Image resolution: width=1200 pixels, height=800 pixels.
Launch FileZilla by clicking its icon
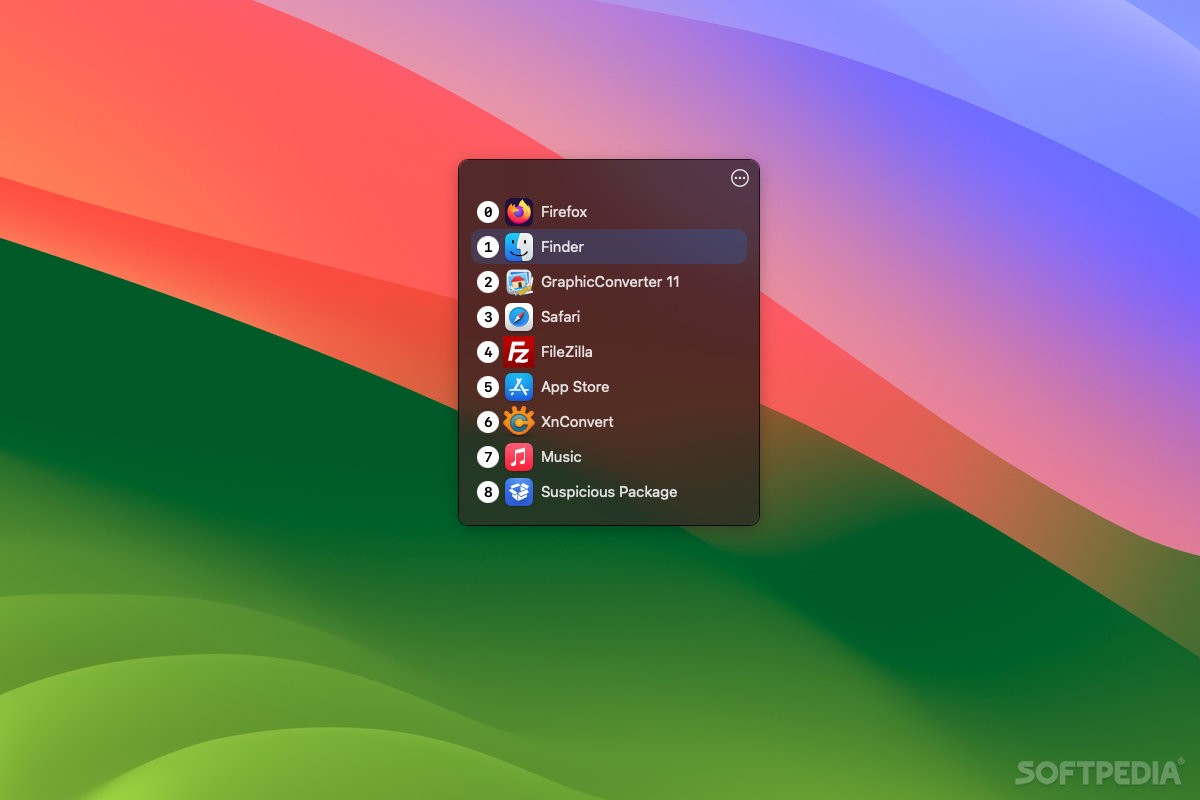[519, 351]
